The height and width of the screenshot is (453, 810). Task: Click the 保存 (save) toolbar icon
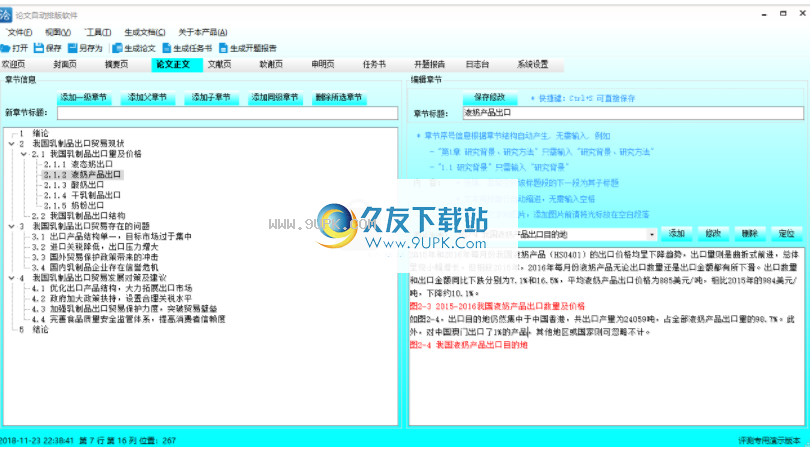39,48
